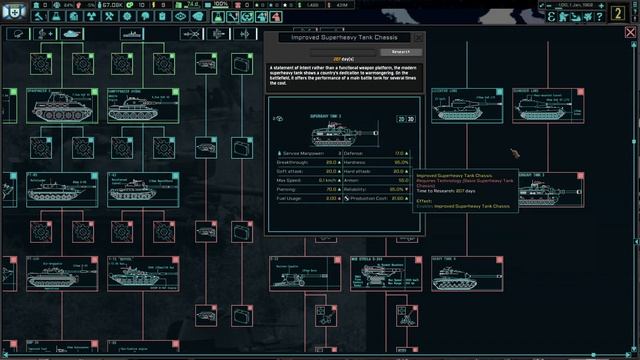Viewport: 640px width, 360px height.
Task: Click the Improved Superheavy Tank Chassis title
Action: tap(344, 38)
